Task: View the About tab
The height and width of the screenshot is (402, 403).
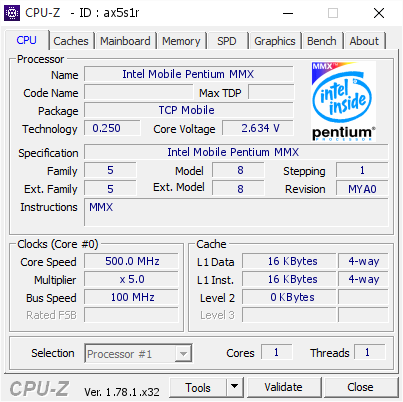Action: [x=364, y=41]
